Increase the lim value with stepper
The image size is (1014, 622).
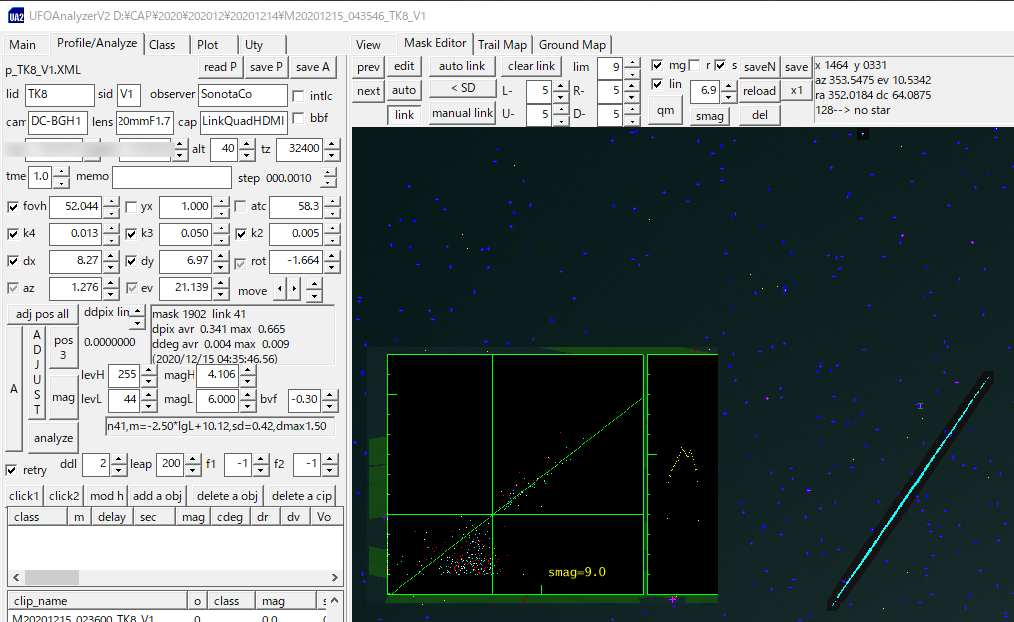[631, 62]
